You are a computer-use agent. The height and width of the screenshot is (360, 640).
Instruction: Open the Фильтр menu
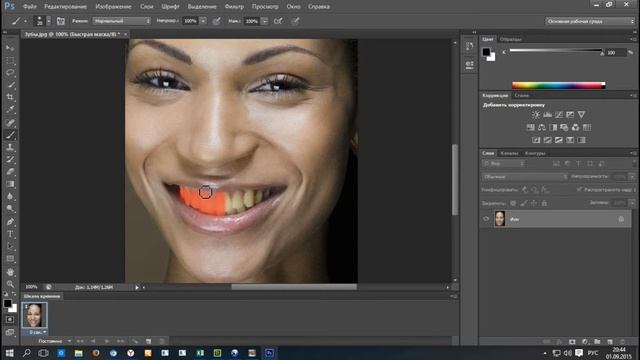(x=234, y=7)
